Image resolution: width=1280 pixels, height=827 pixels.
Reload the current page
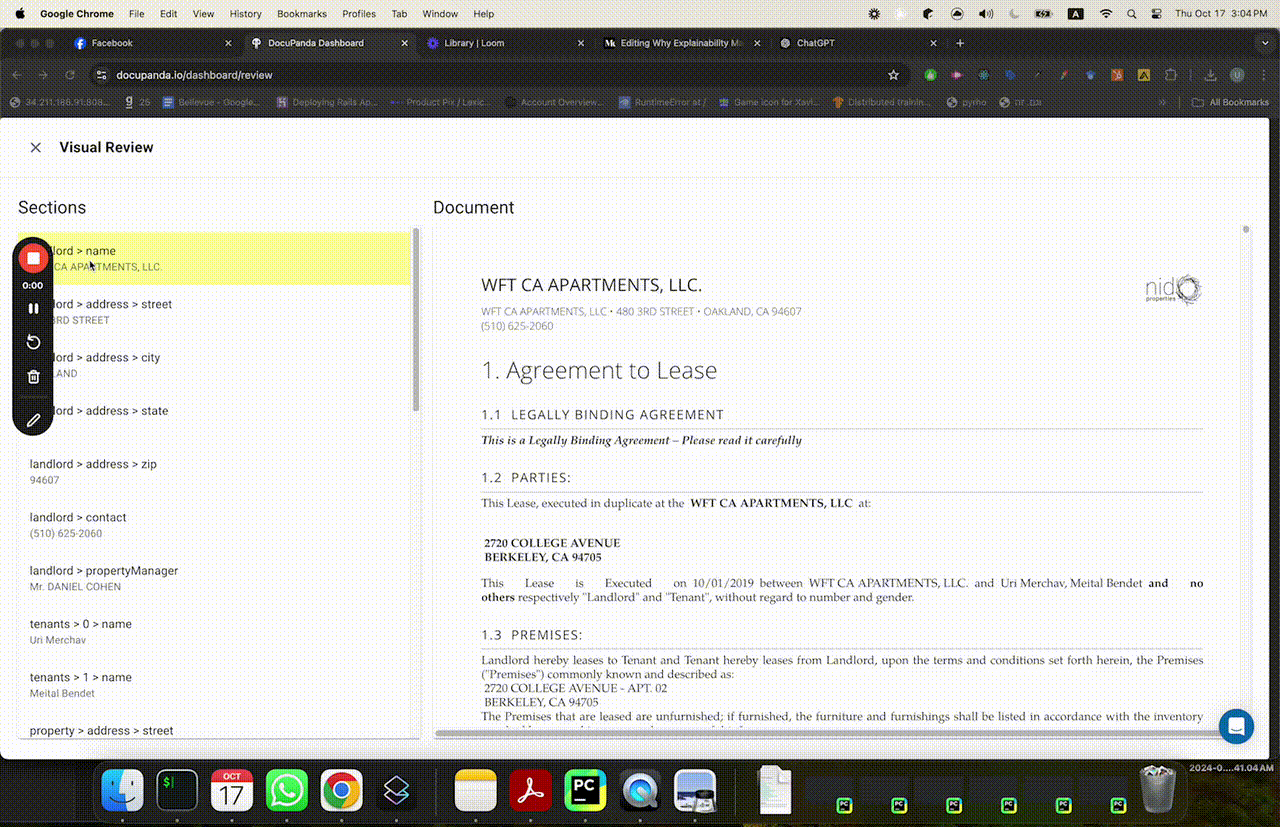(x=70, y=75)
